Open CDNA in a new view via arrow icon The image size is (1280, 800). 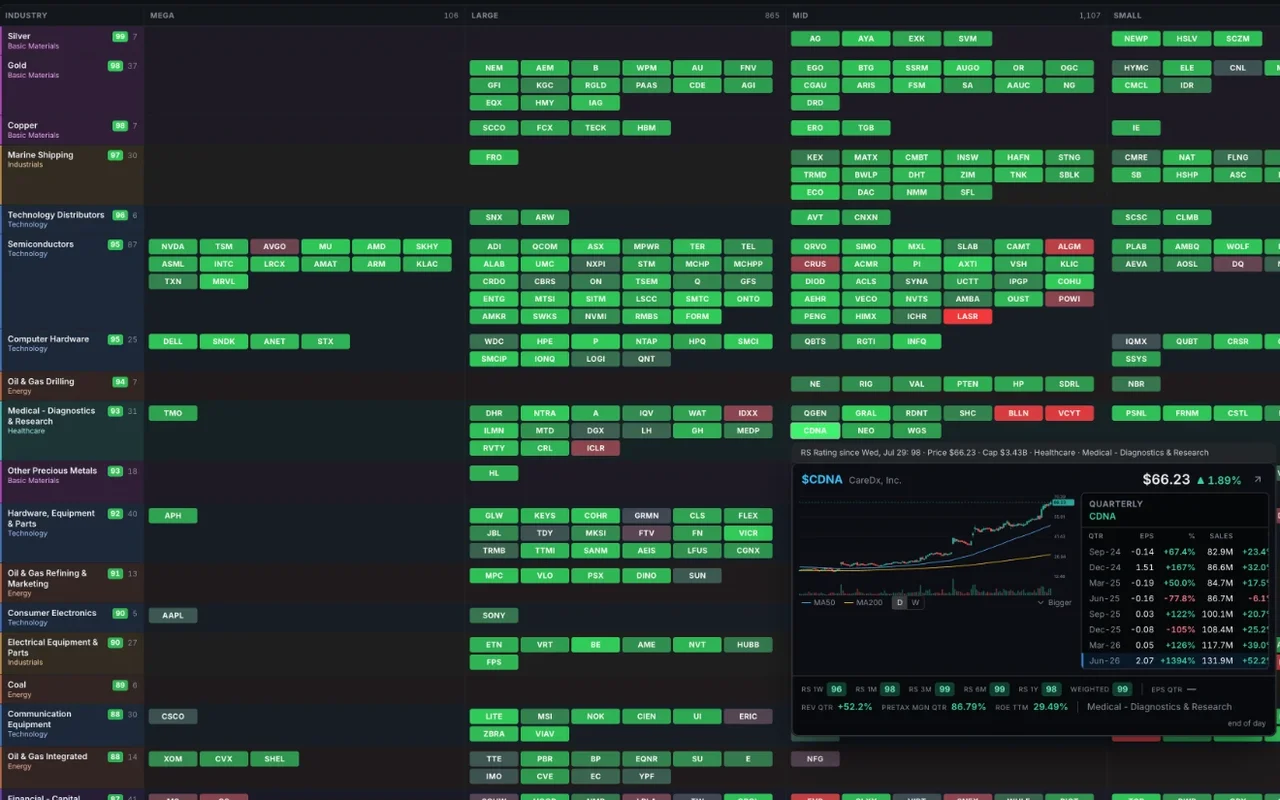[x=1258, y=480]
